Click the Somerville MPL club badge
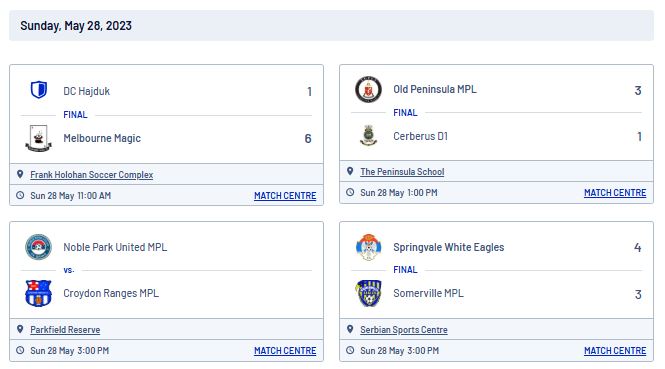665x369 pixels. [368, 293]
